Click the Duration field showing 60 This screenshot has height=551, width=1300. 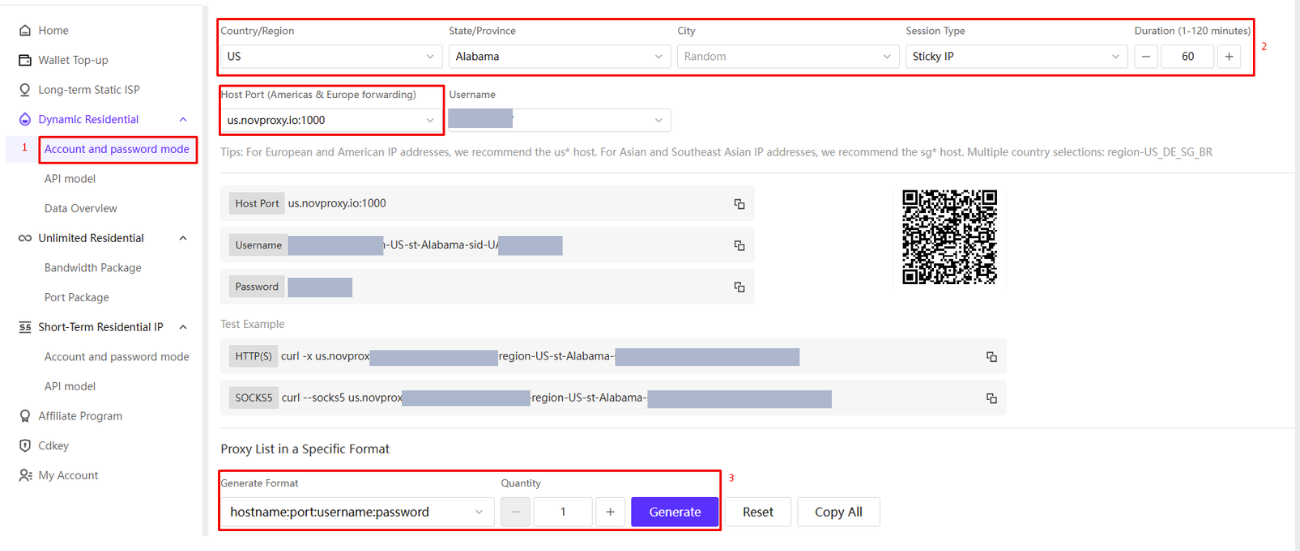click(1188, 57)
